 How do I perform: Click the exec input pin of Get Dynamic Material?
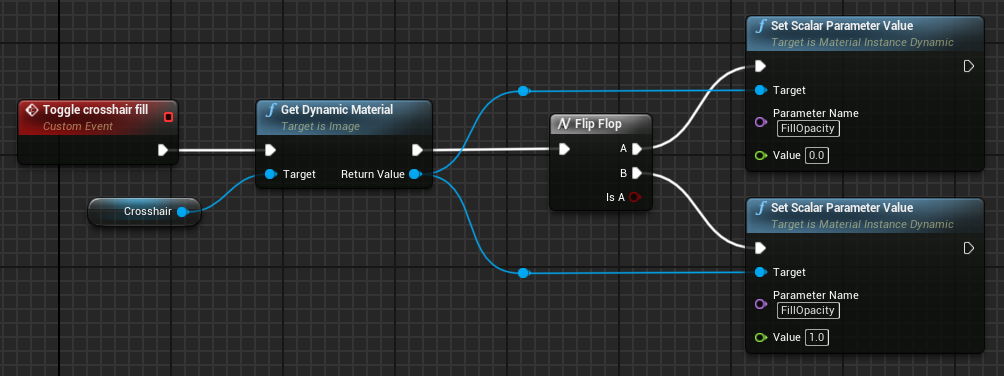[x=270, y=150]
